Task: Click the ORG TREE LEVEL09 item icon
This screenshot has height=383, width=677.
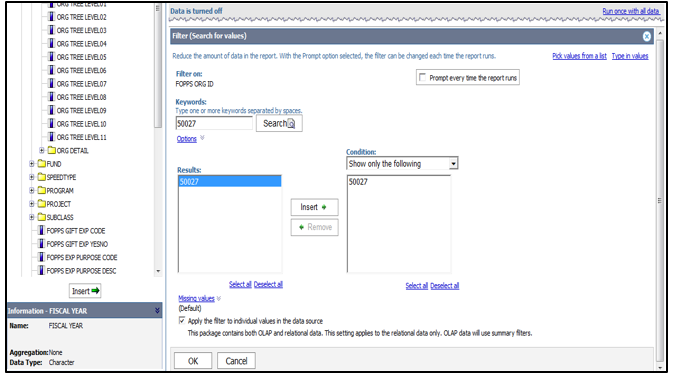Action: pos(51,111)
